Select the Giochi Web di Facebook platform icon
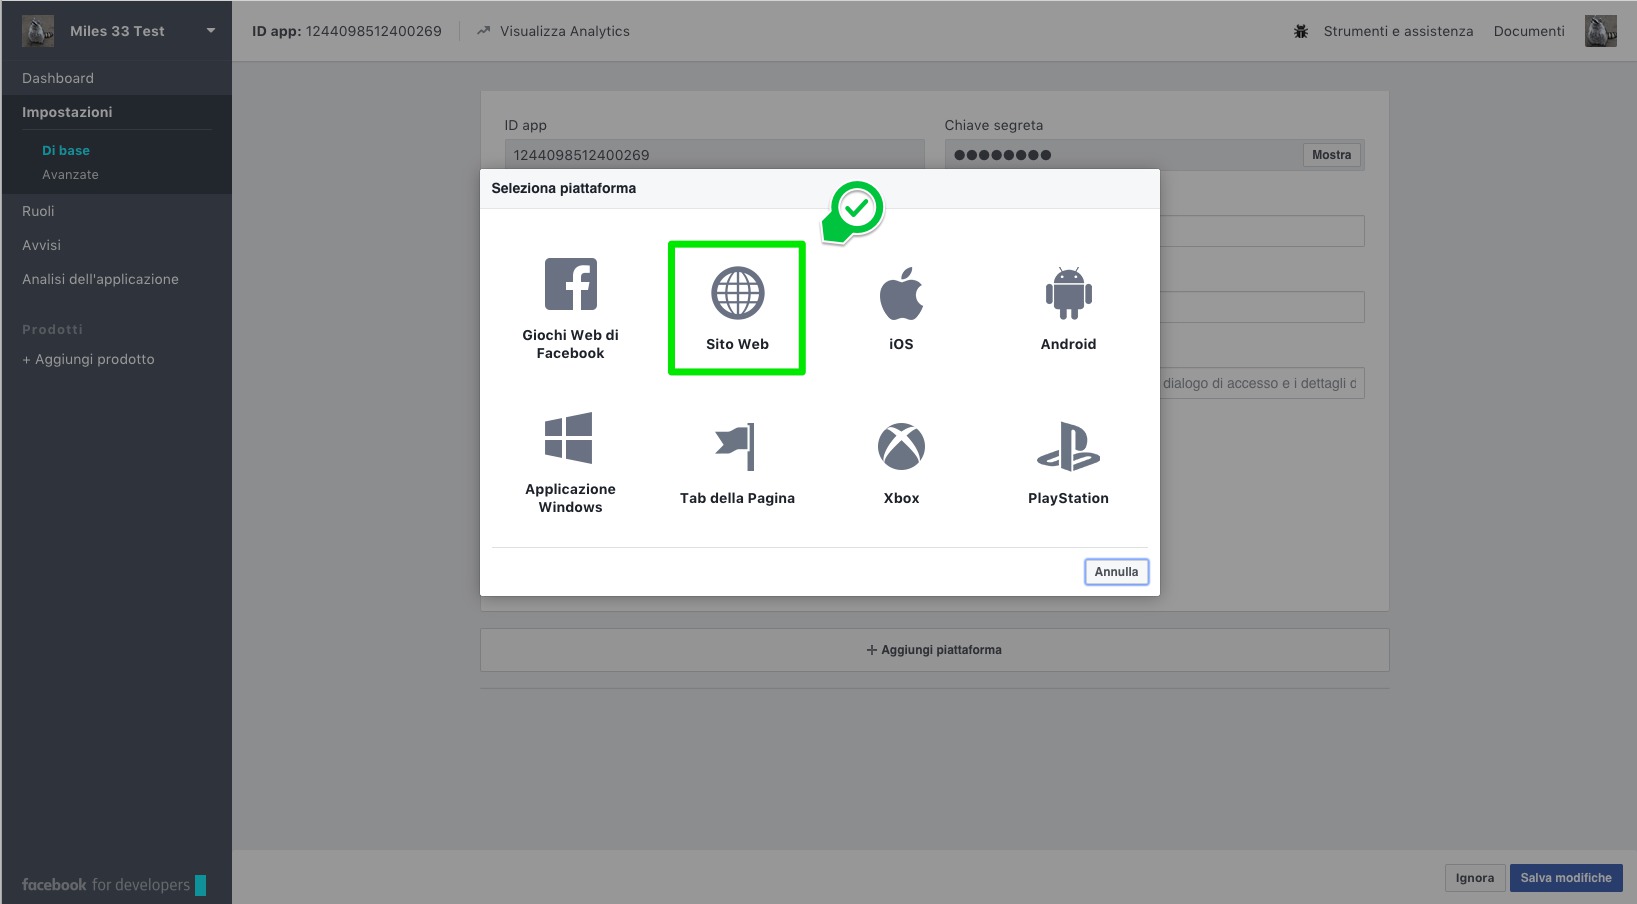This screenshot has width=1637, height=904. click(570, 285)
